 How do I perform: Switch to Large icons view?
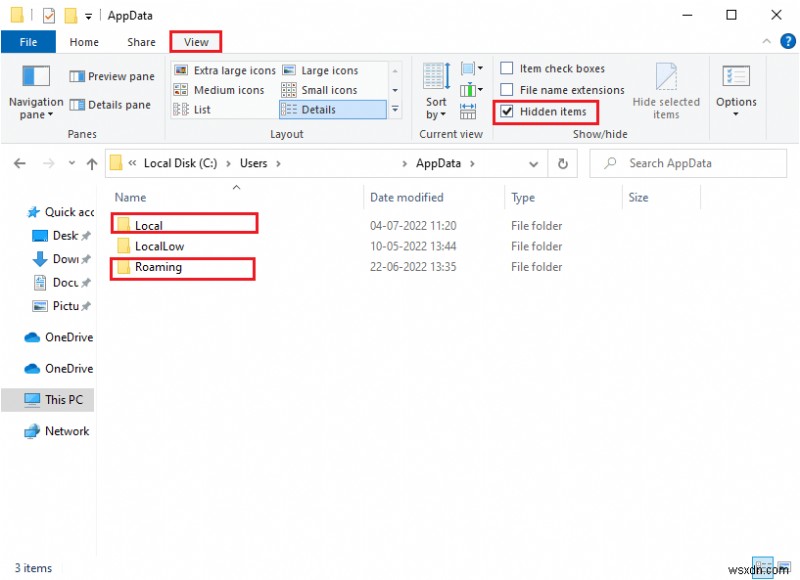point(330,70)
